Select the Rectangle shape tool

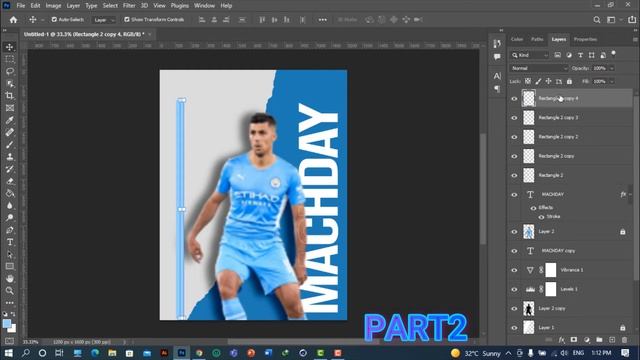pyautogui.click(x=9, y=267)
